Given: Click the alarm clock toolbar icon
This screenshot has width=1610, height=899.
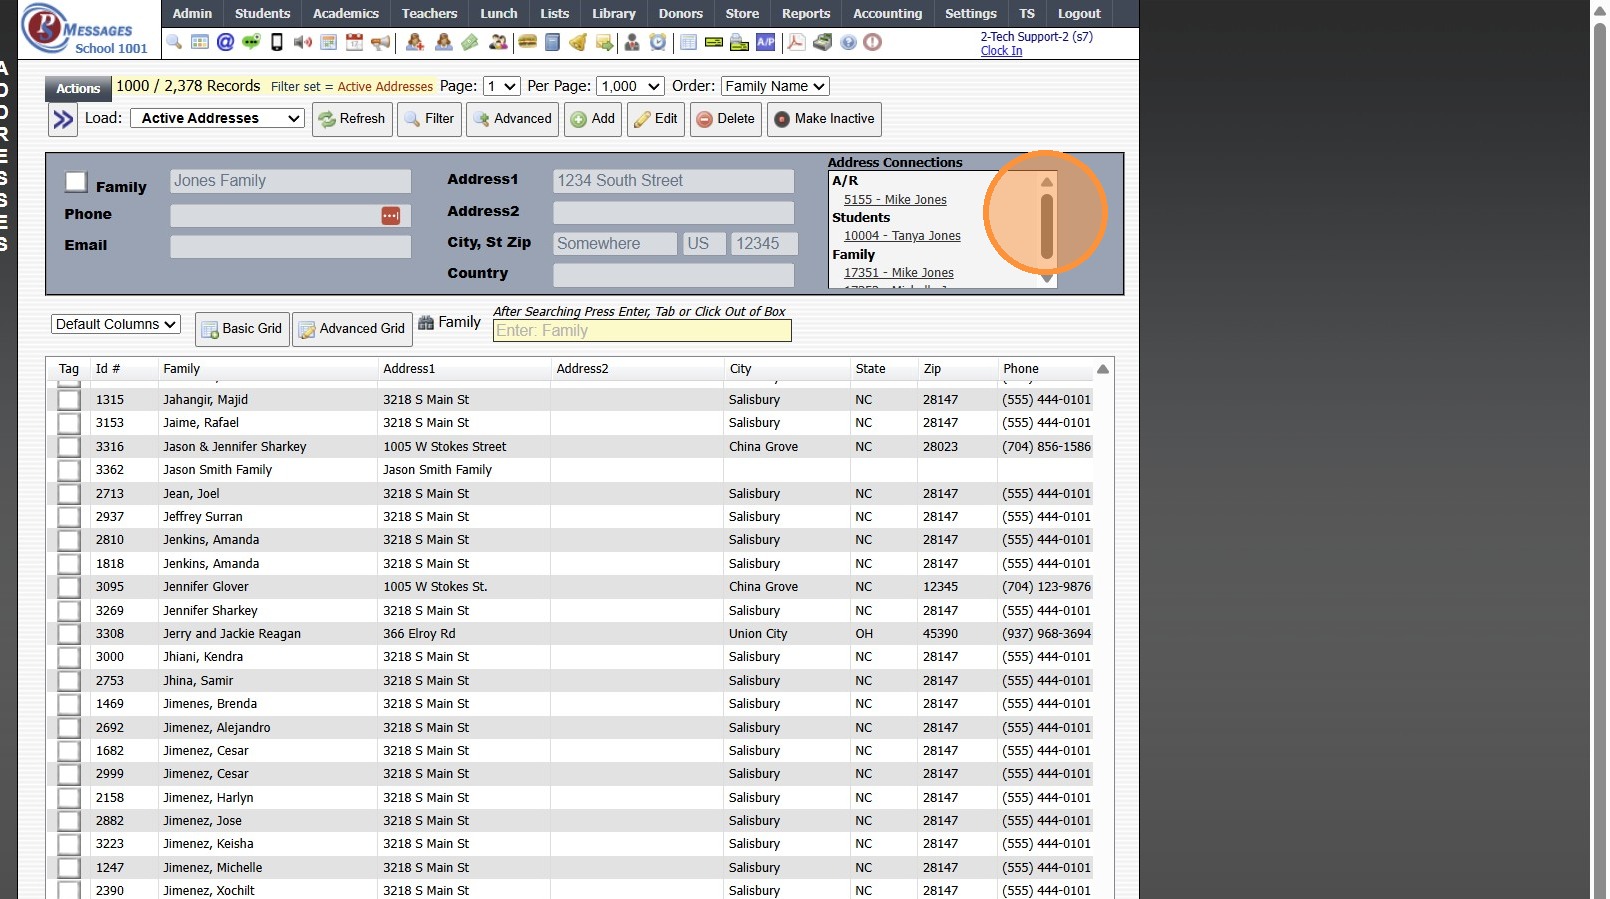Looking at the screenshot, I should (657, 42).
